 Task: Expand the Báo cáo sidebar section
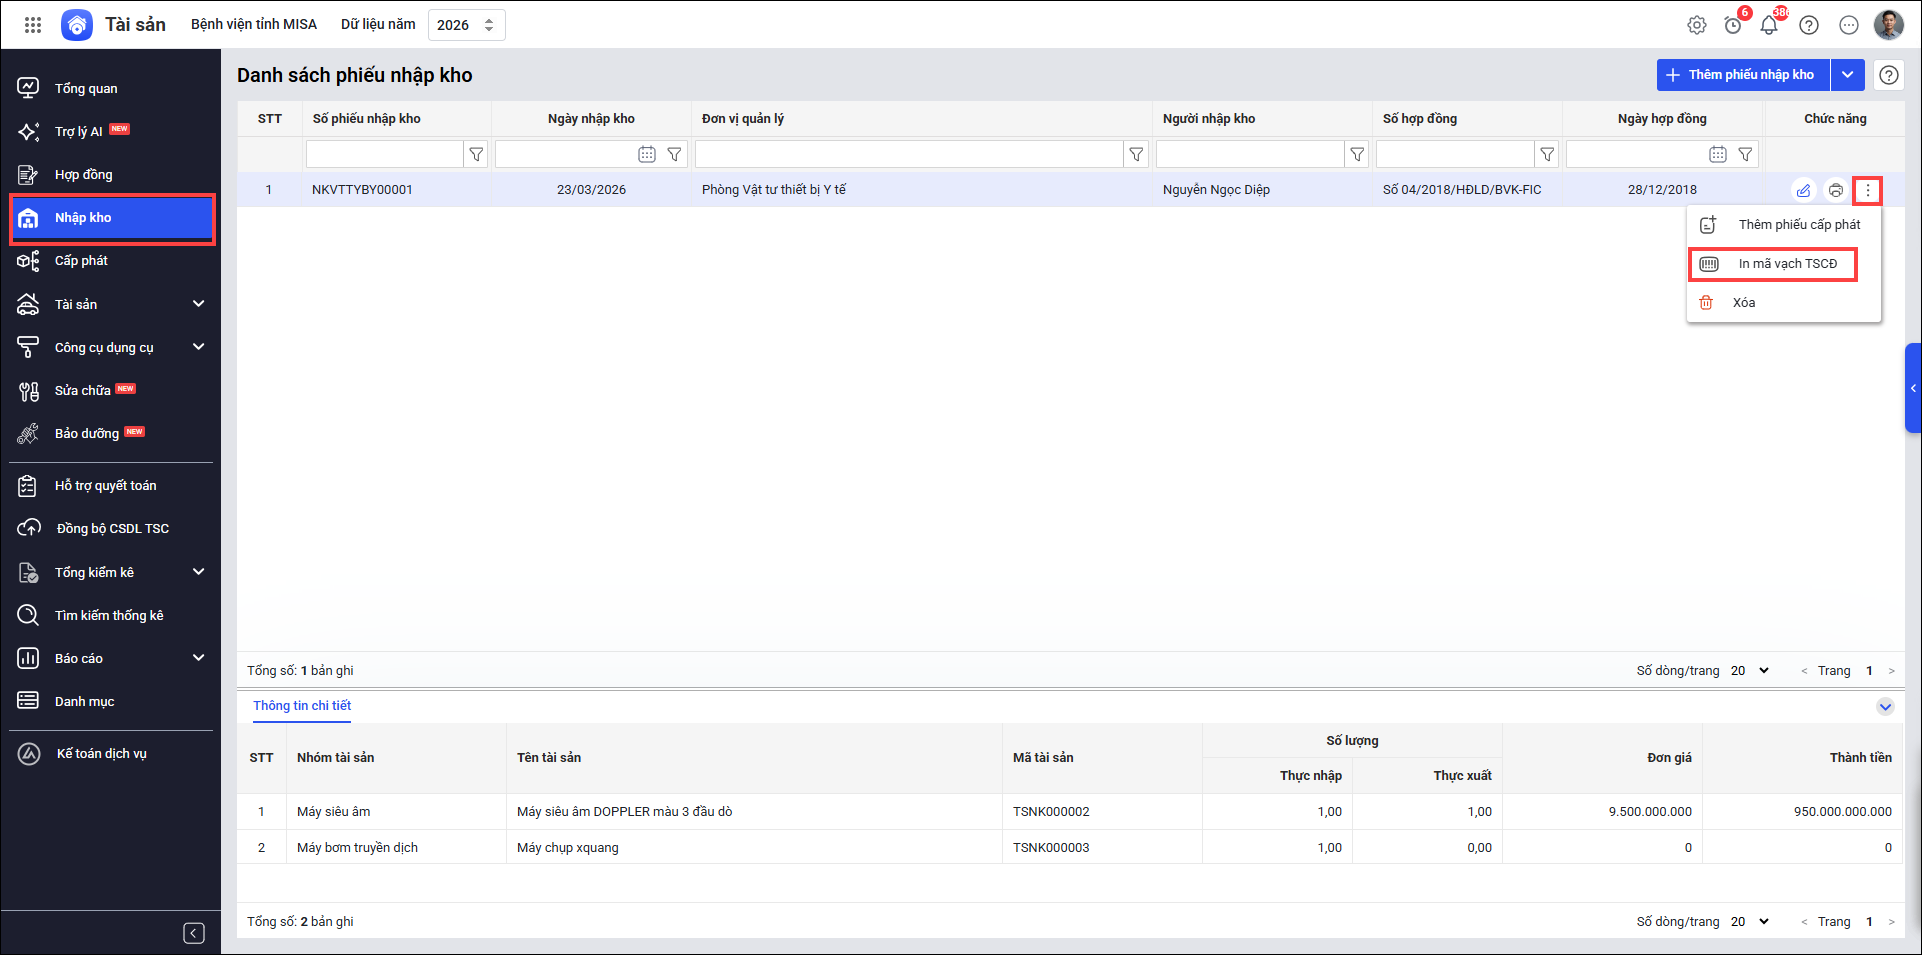[198, 658]
